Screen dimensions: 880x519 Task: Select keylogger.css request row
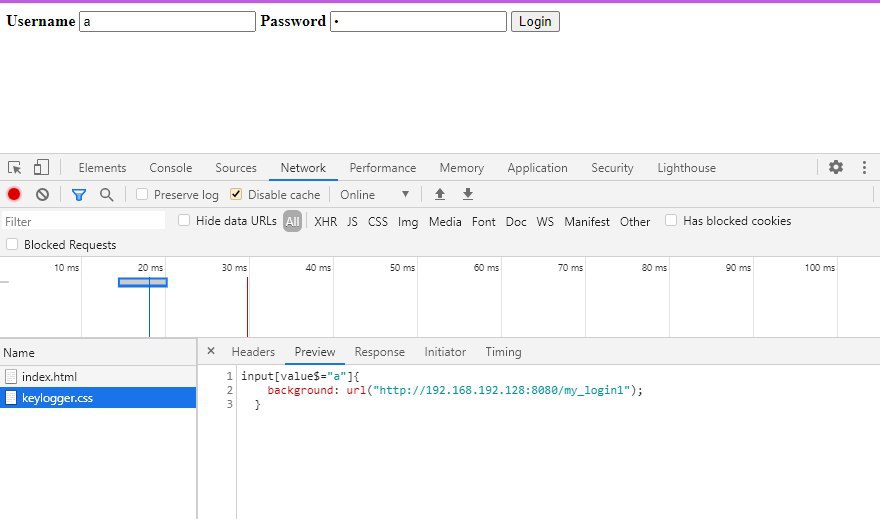(x=98, y=397)
